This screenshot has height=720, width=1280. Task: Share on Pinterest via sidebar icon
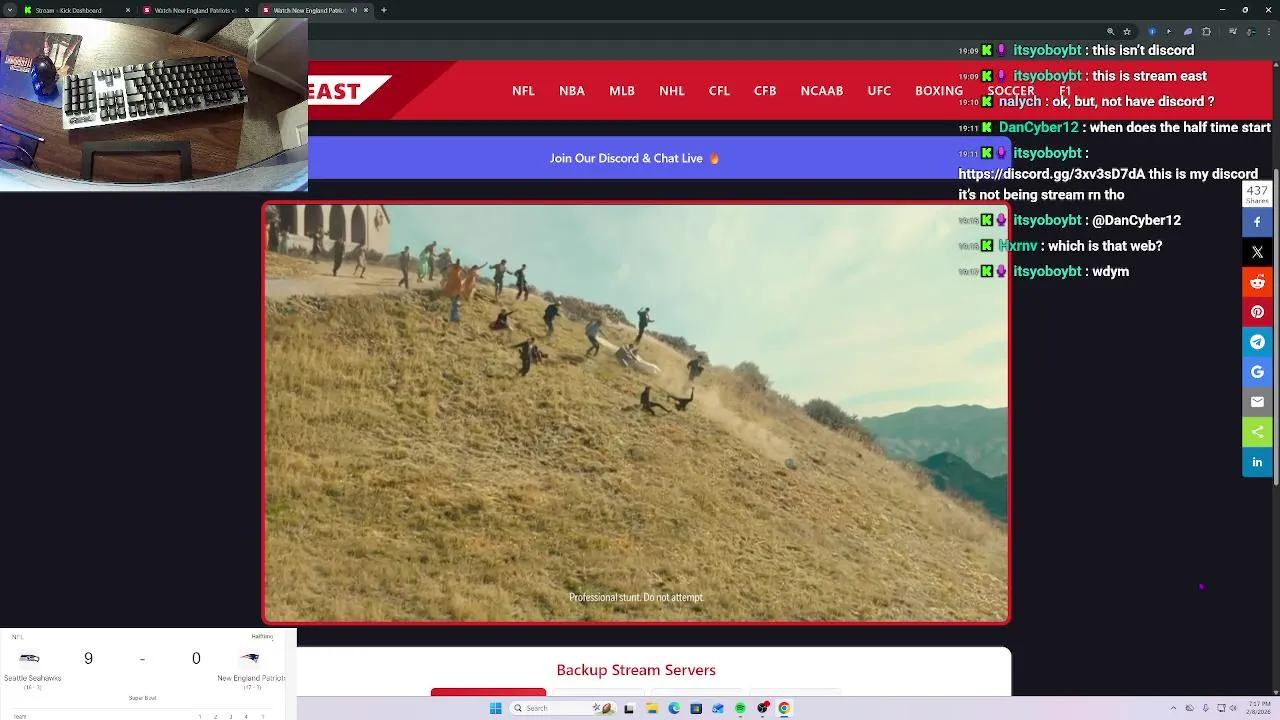1257,312
